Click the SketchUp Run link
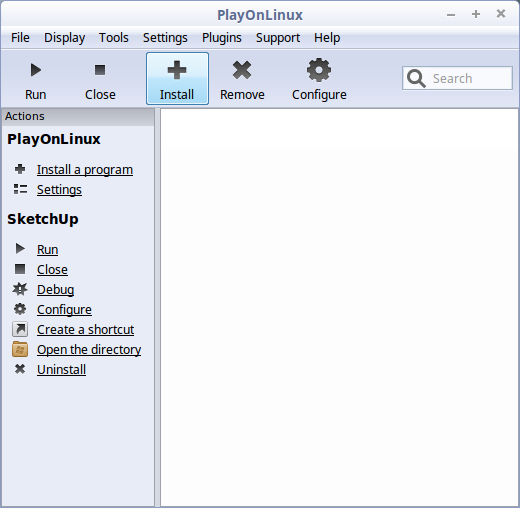 [48, 250]
